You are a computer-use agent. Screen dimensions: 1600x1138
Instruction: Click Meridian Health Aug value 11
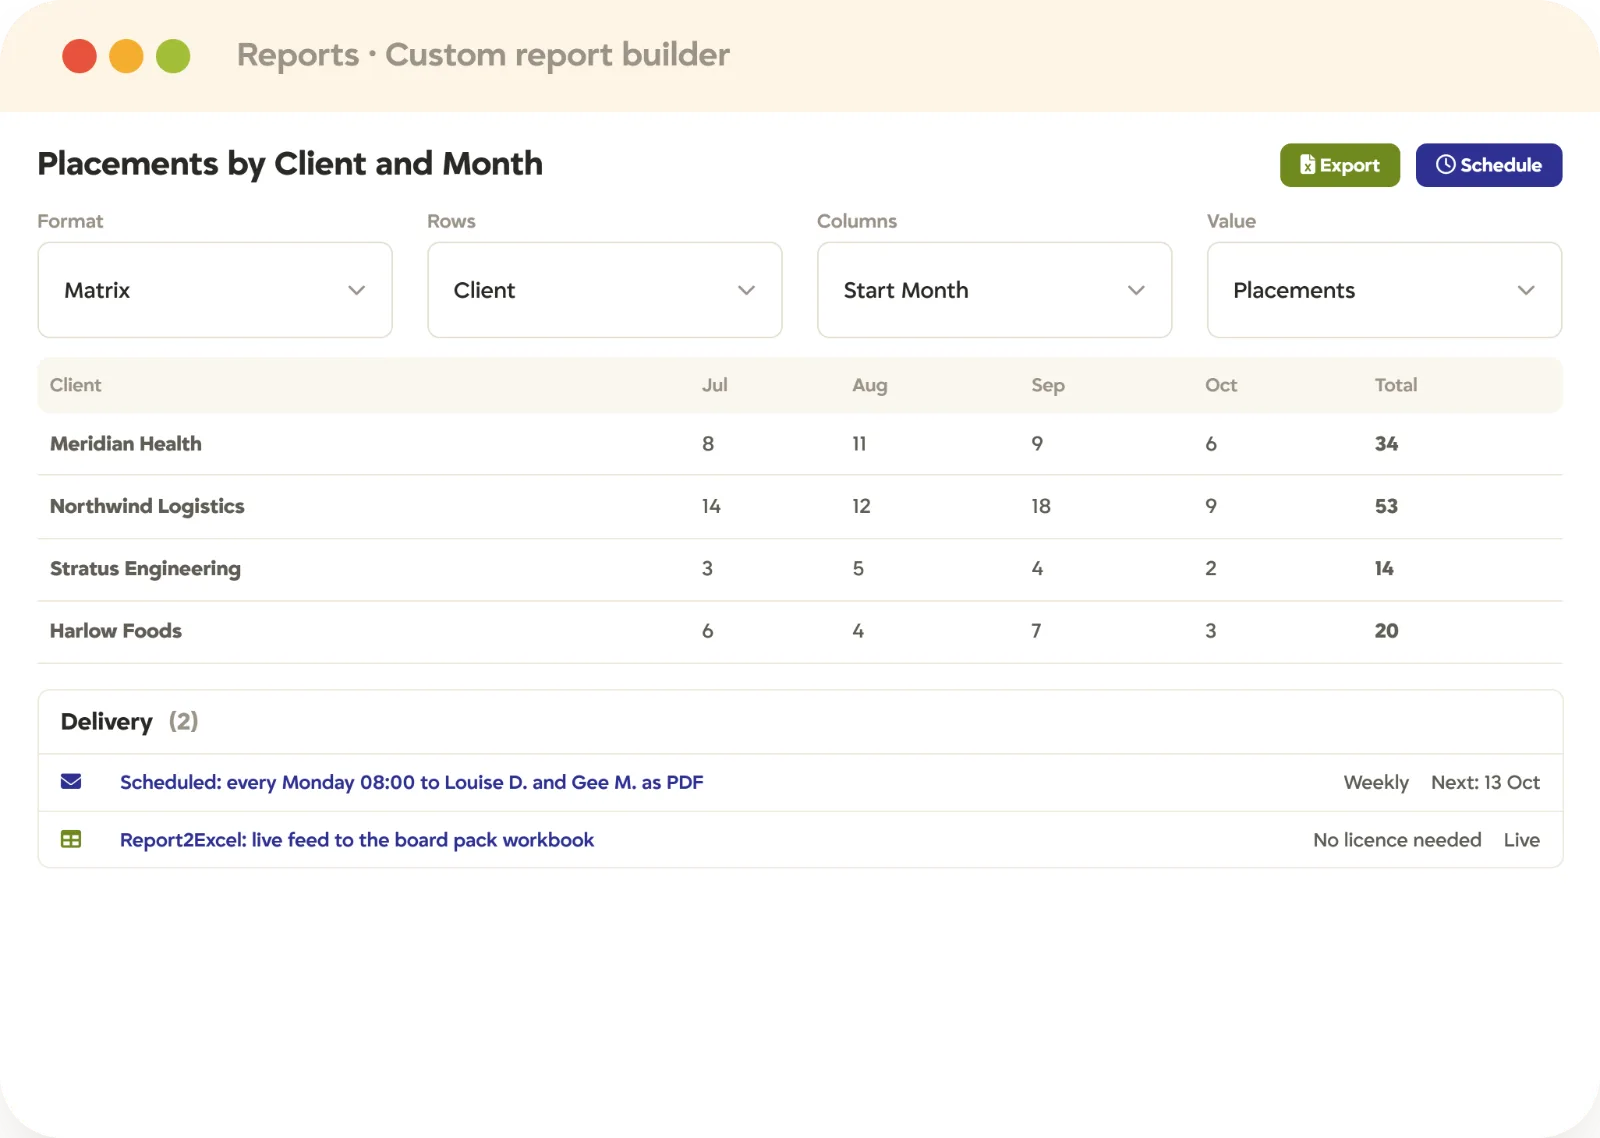(859, 444)
